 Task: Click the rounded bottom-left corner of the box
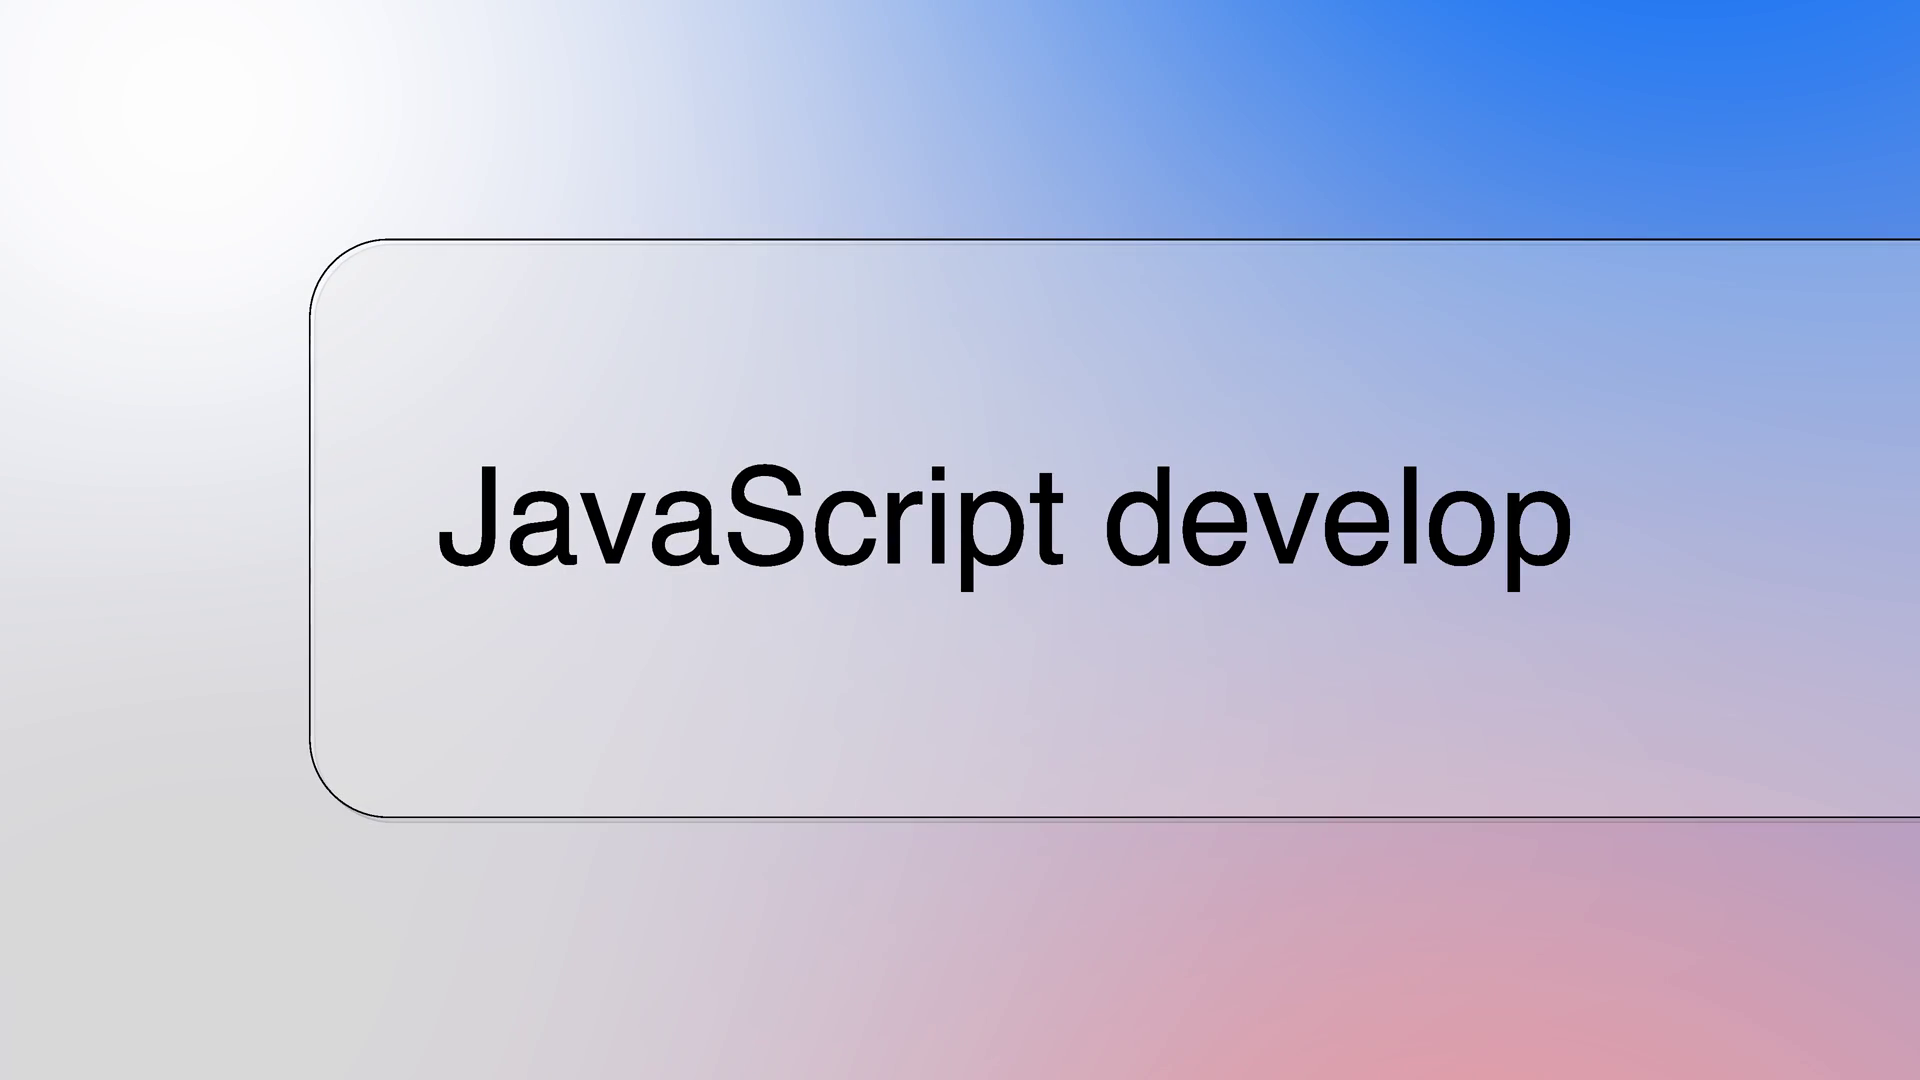pyautogui.click(x=332, y=796)
